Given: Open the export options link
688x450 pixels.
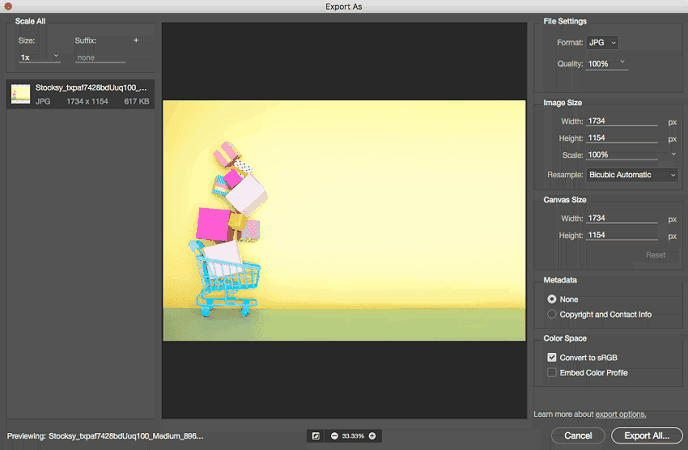Looking at the screenshot, I should pos(620,414).
